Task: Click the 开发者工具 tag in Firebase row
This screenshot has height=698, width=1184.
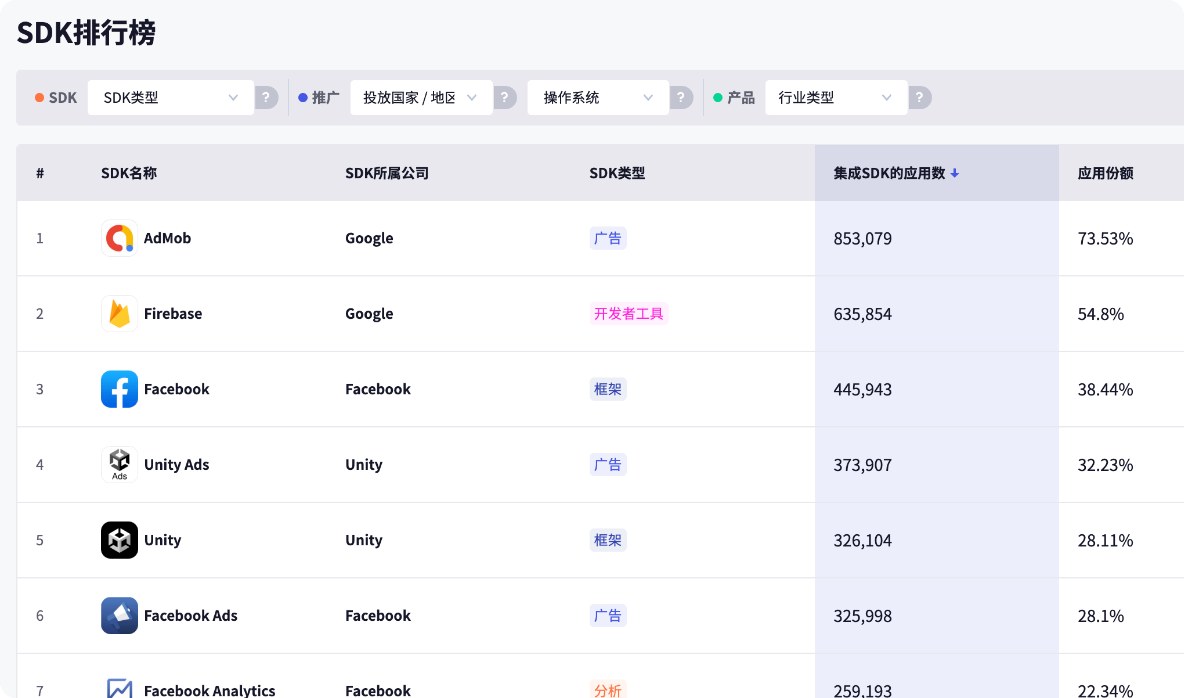Action: (629, 313)
